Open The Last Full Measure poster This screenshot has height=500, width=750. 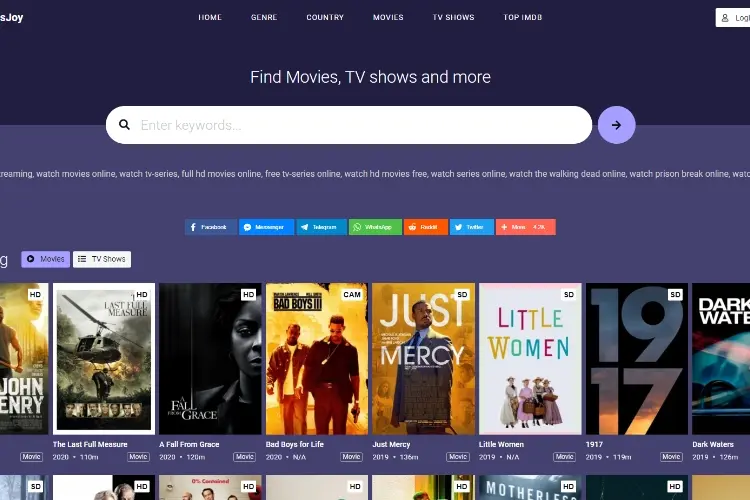point(104,359)
